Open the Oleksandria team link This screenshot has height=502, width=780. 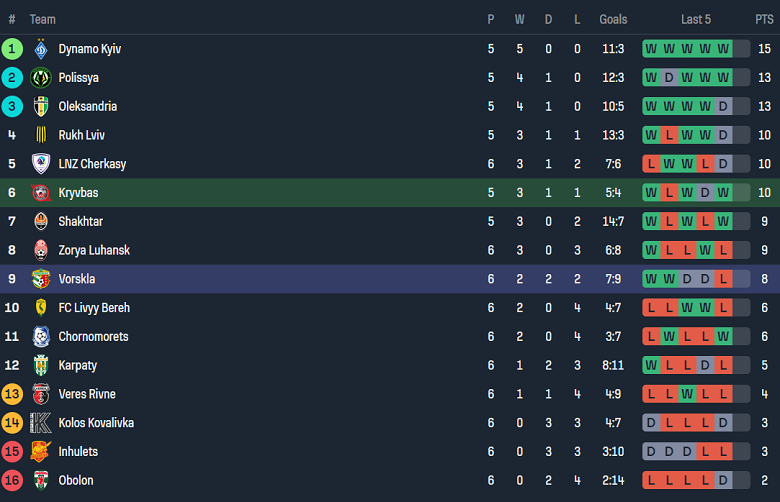(x=87, y=107)
